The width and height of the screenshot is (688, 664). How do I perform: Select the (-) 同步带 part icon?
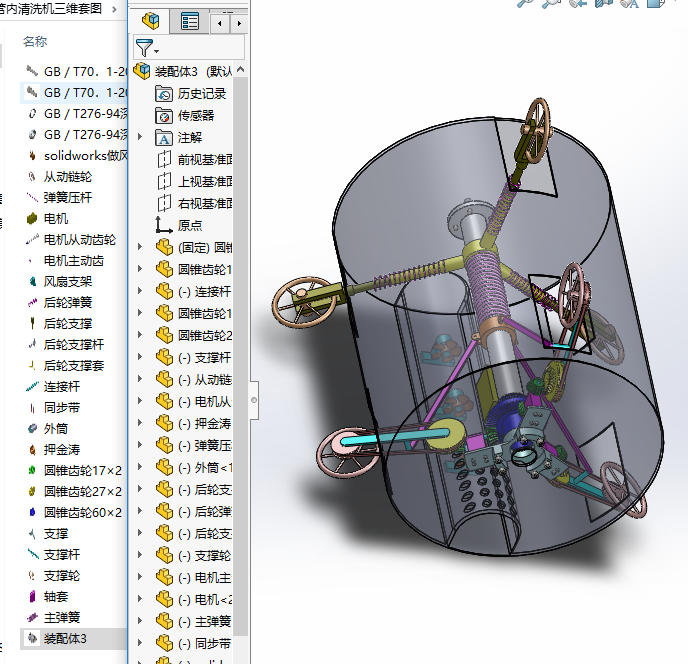coord(165,643)
